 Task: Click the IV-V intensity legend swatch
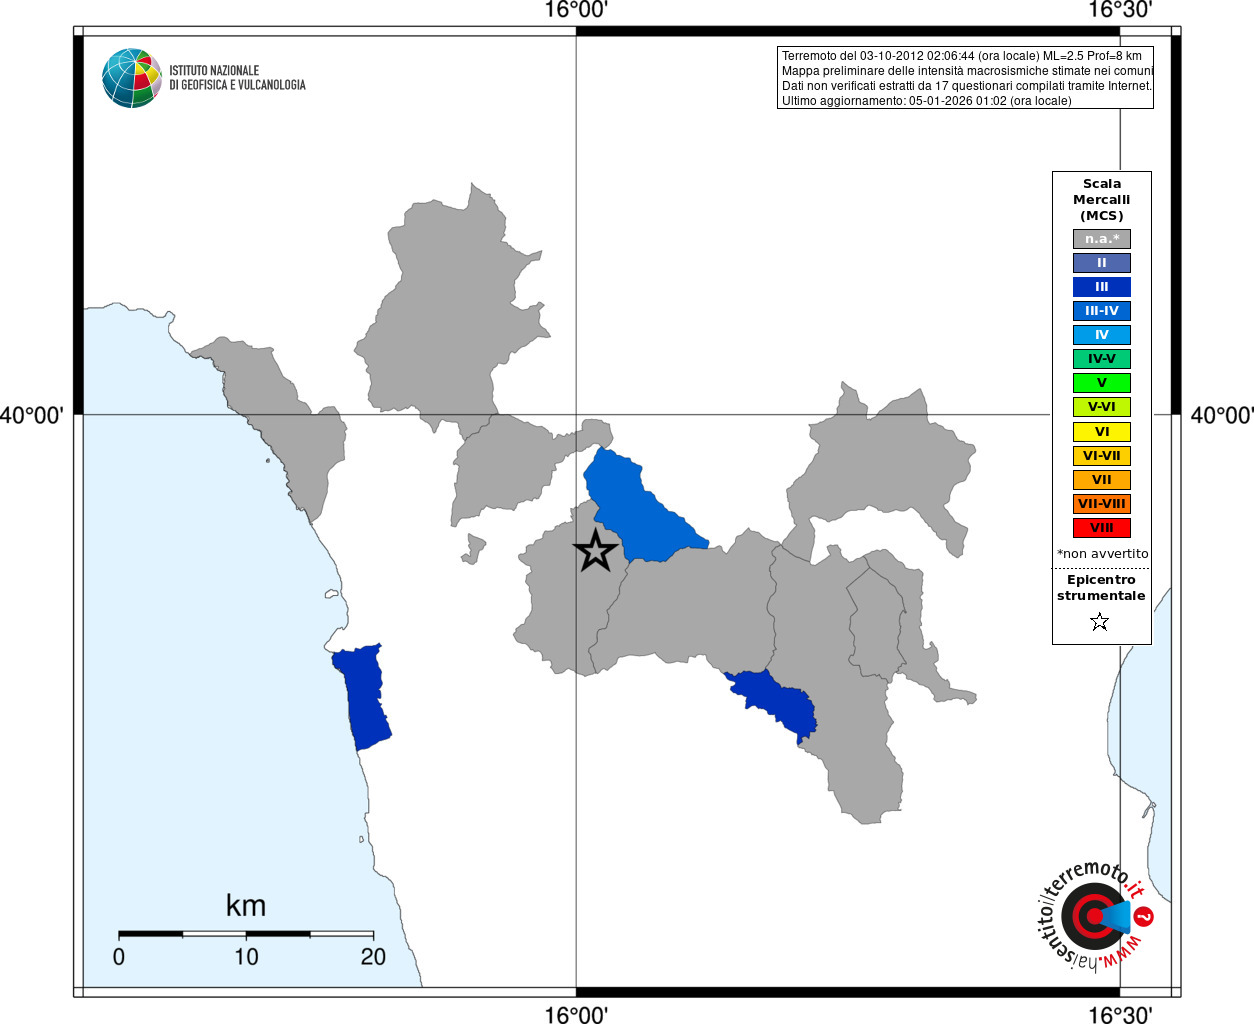tap(1102, 359)
